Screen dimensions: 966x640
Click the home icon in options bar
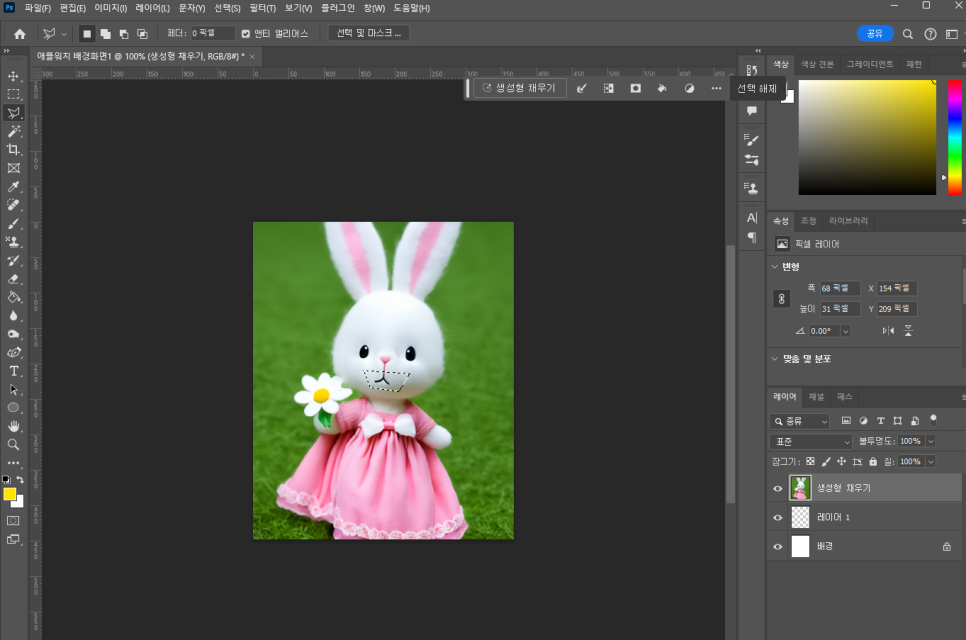[20, 33]
